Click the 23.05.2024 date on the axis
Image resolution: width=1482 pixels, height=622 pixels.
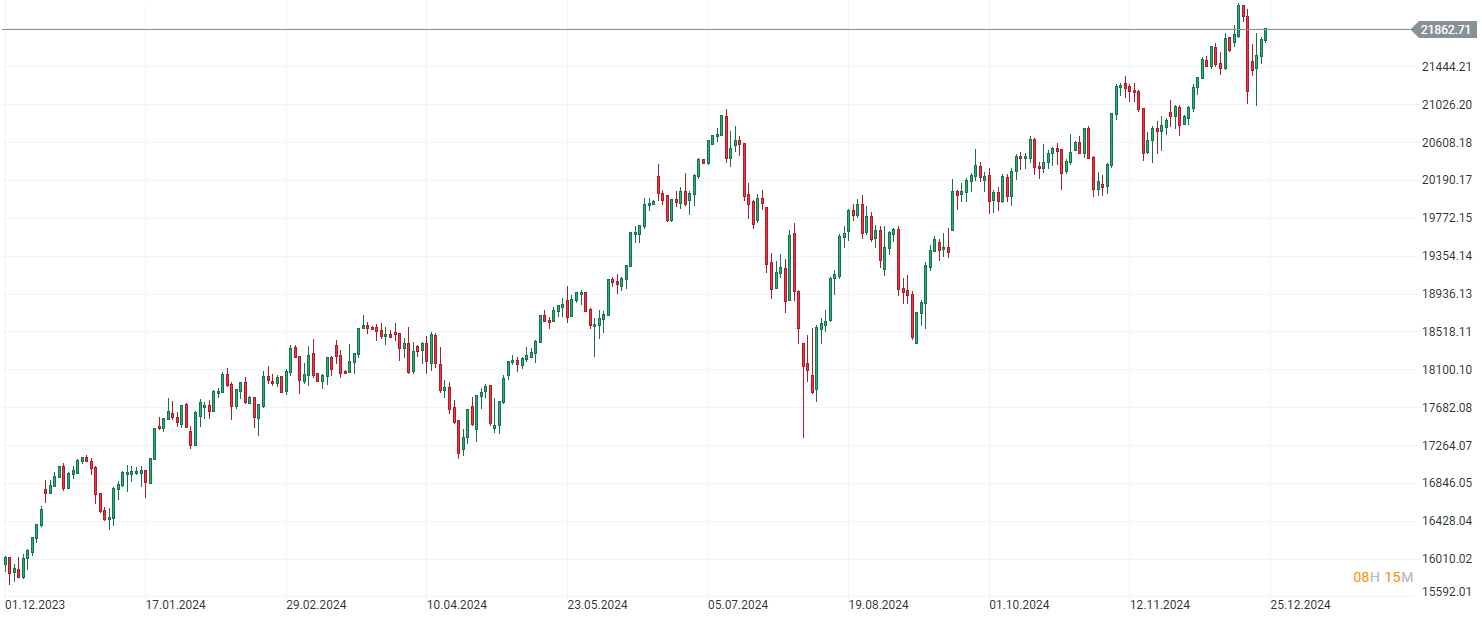click(x=597, y=605)
